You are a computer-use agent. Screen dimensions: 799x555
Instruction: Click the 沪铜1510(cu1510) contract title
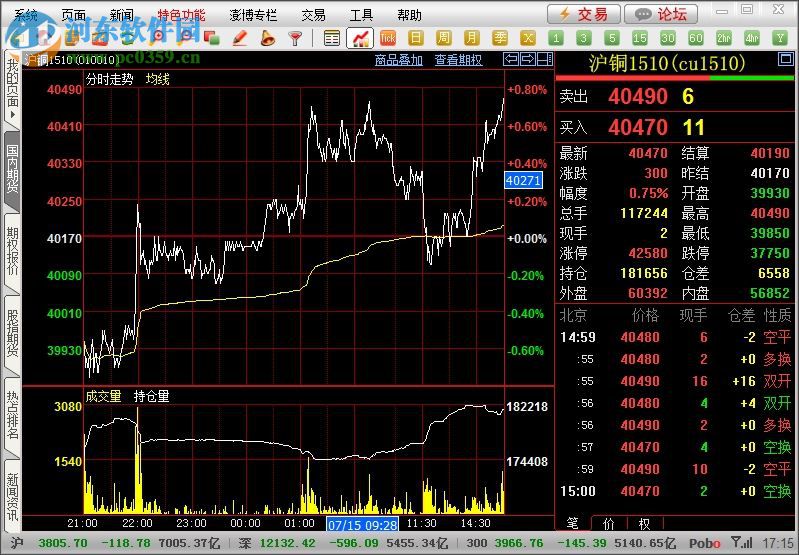point(667,63)
